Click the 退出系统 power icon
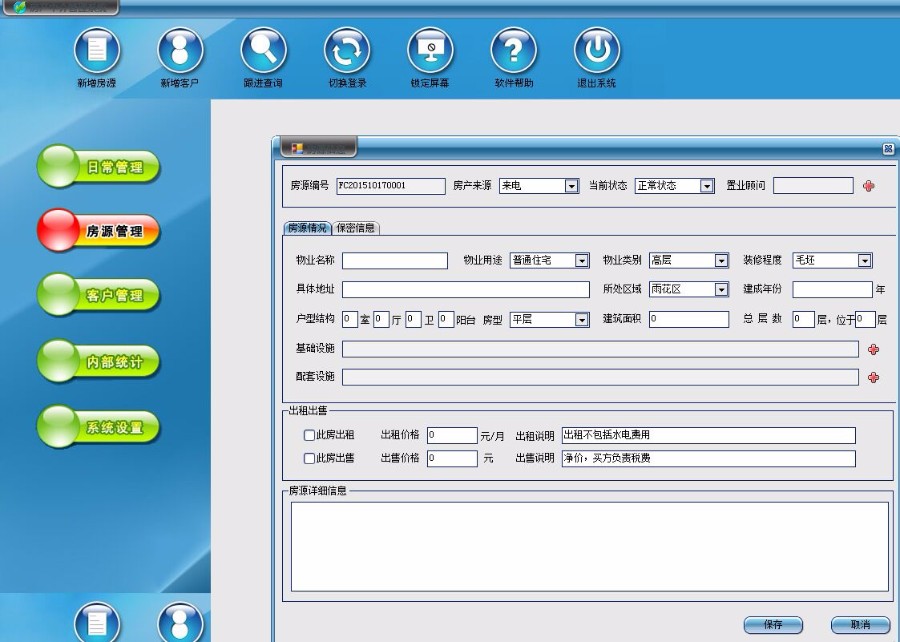Screen dimensions: 900x642 [x=597, y=50]
